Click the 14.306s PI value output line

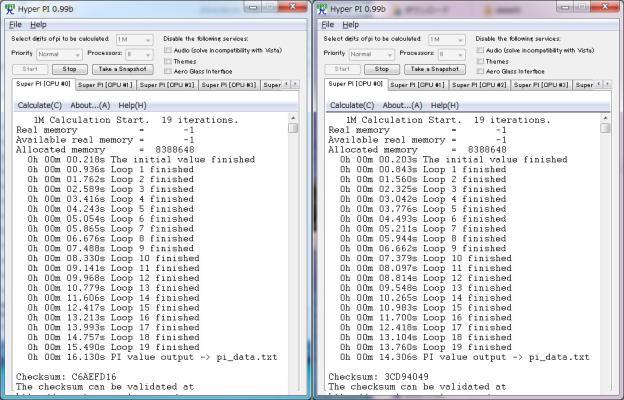tap(465, 357)
